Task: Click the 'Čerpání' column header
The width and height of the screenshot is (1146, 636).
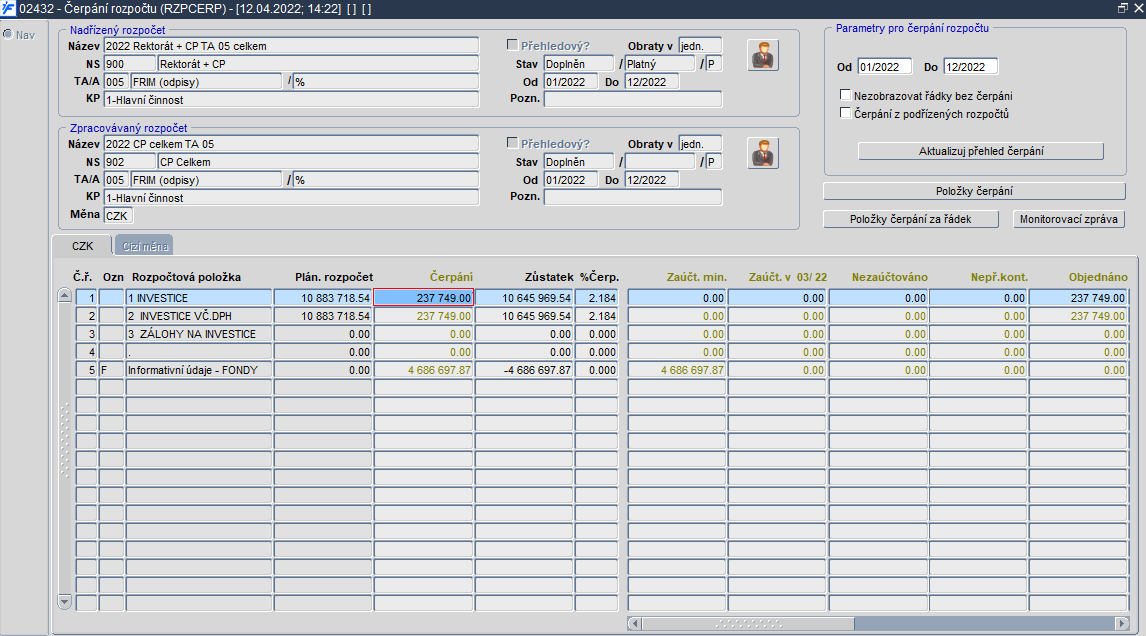Action: click(451, 277)
